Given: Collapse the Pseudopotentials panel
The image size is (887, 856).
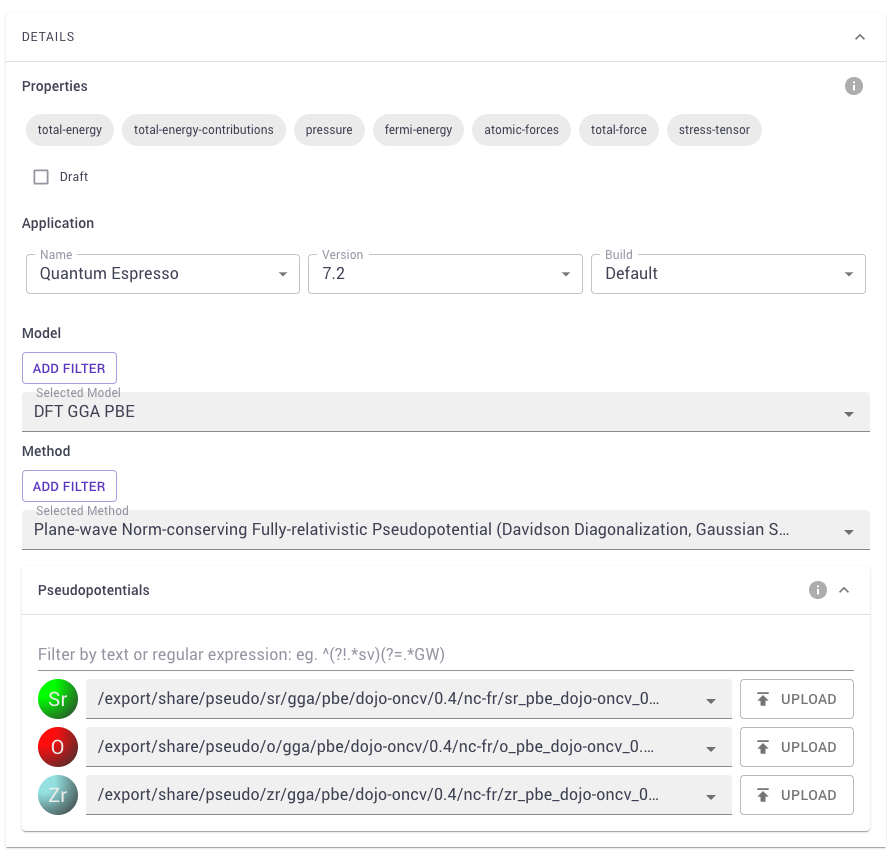Looking at the screenshot, I should pyautogui.click(x=844, y=590).
